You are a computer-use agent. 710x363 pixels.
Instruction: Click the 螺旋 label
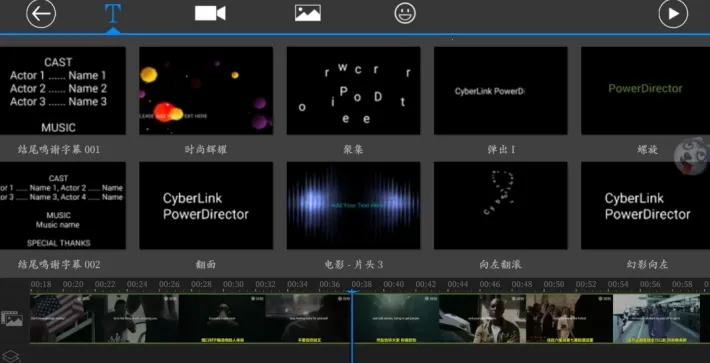647,149
